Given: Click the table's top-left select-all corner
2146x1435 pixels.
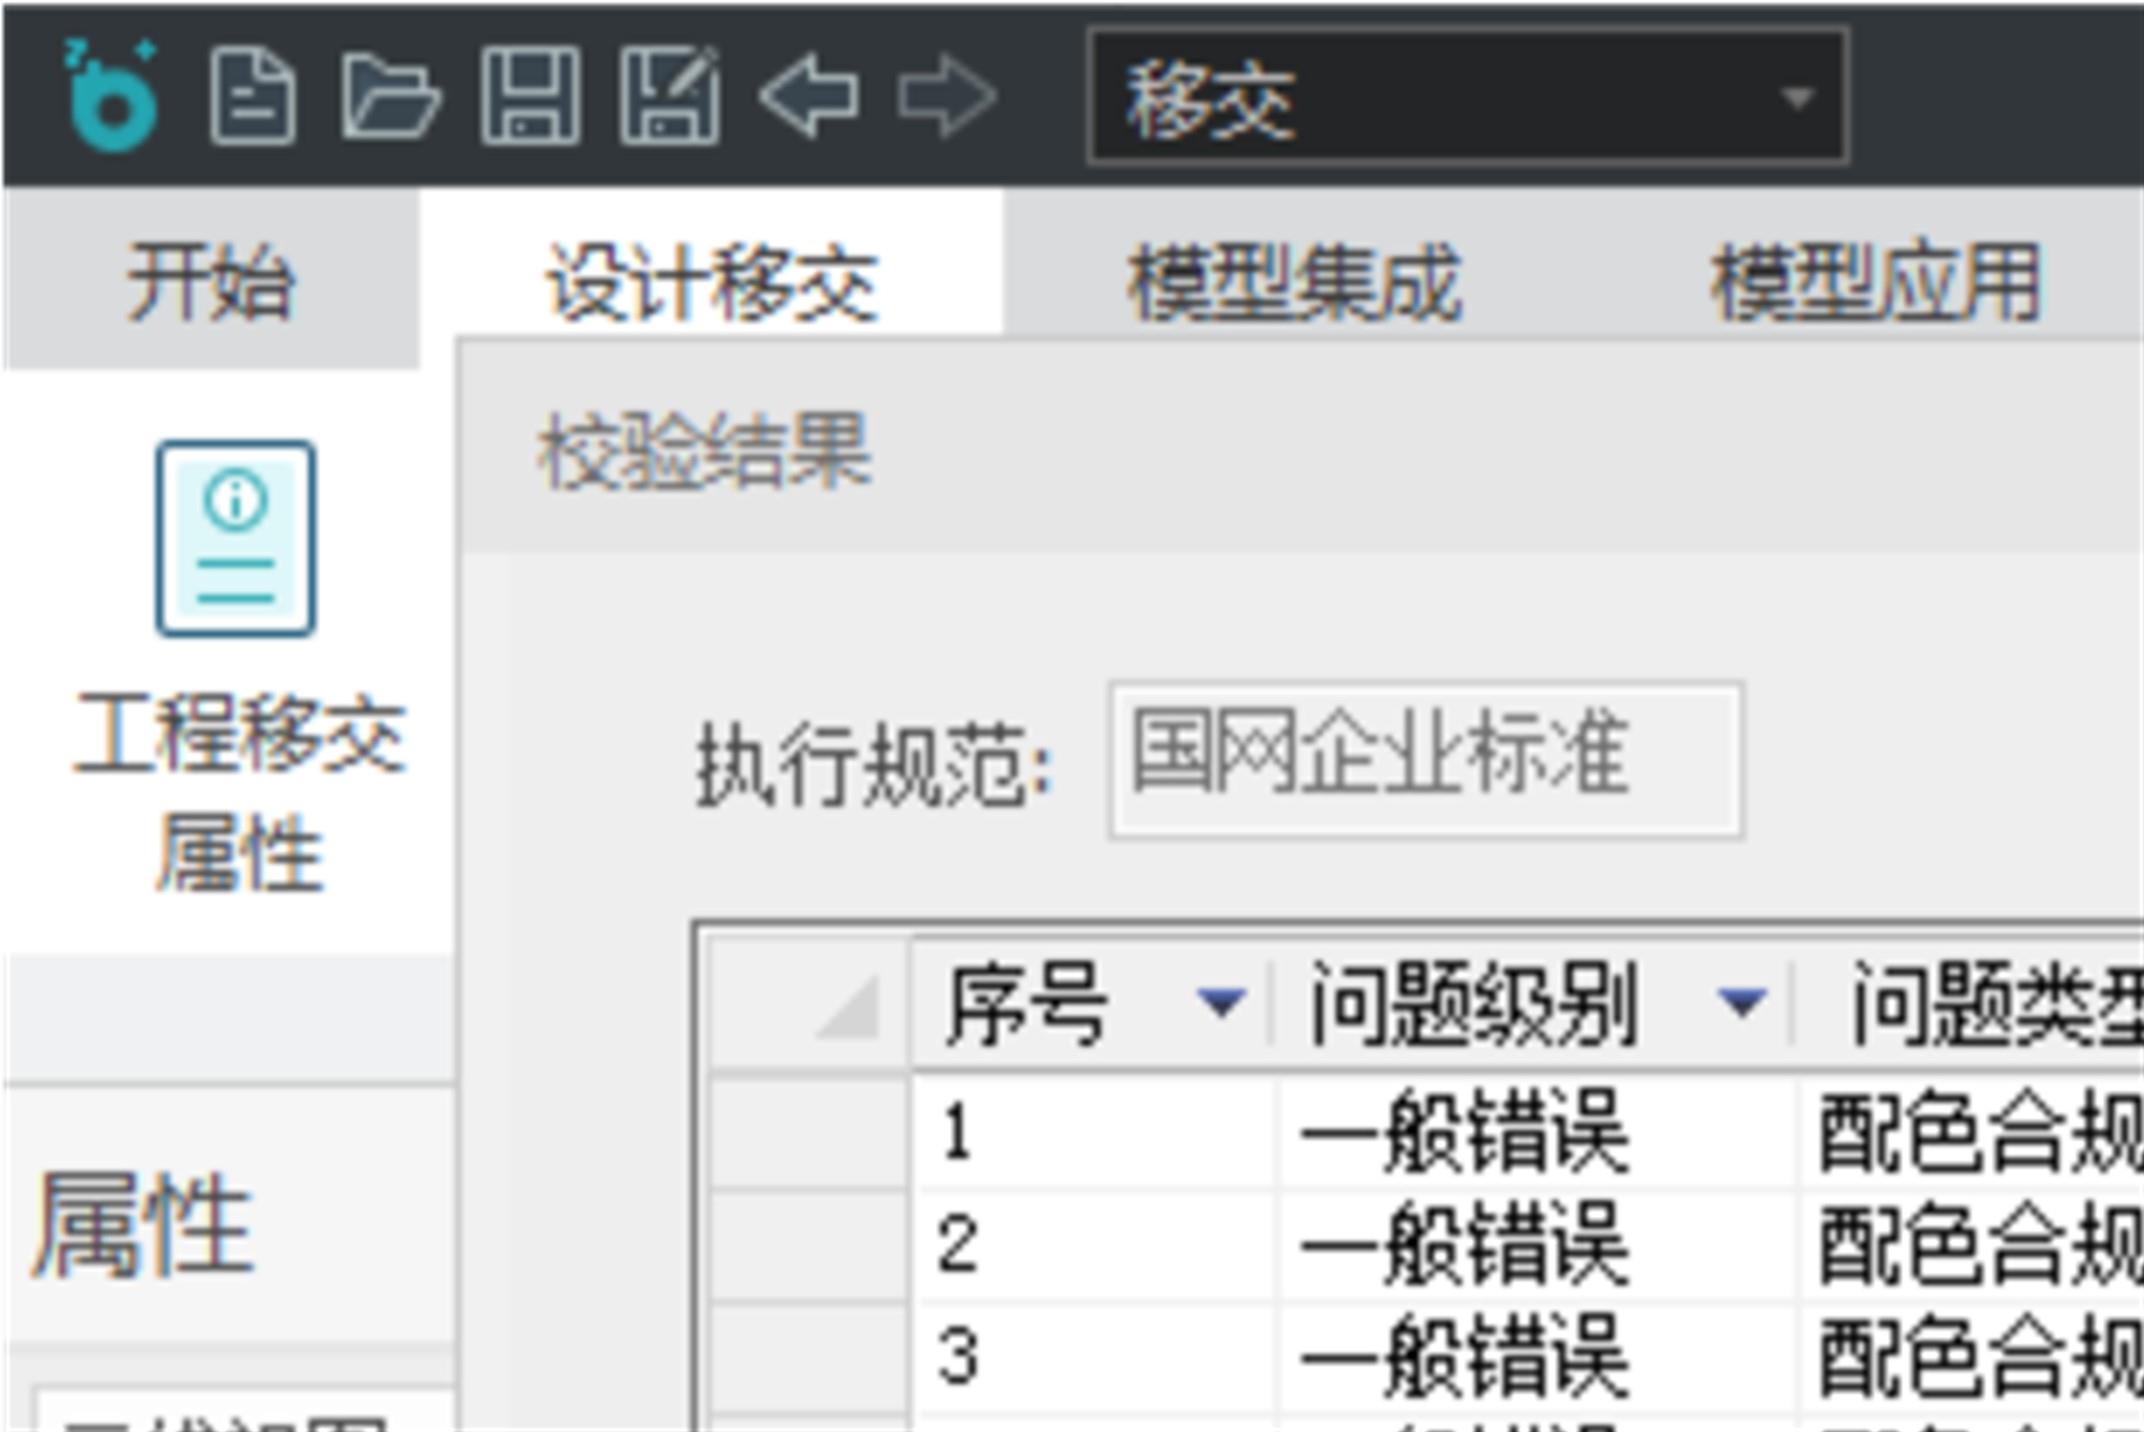Looking at the screenshot, I should [808, 1003].
